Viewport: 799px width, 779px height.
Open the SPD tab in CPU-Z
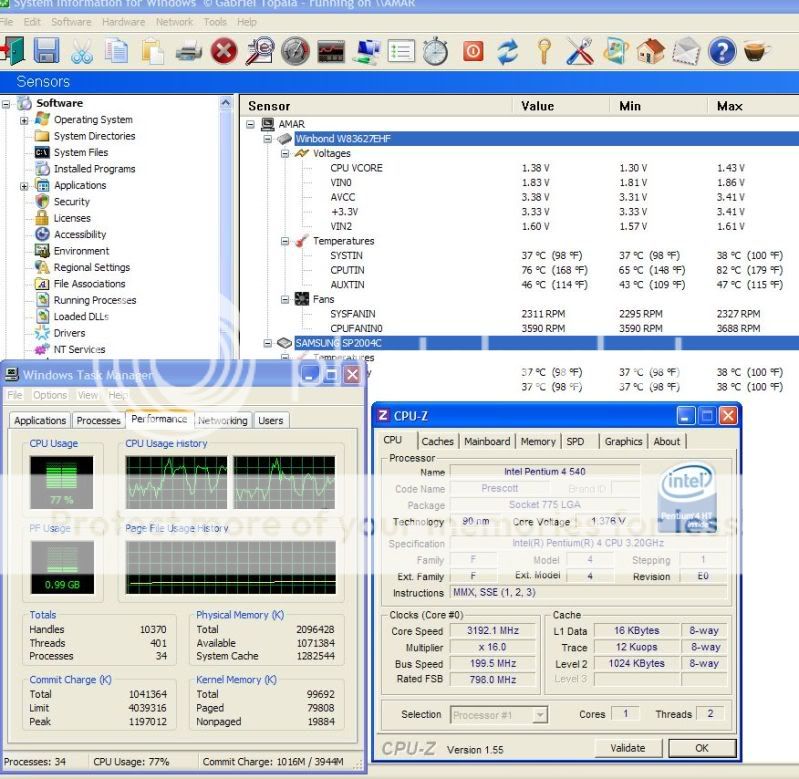[575, 441]
